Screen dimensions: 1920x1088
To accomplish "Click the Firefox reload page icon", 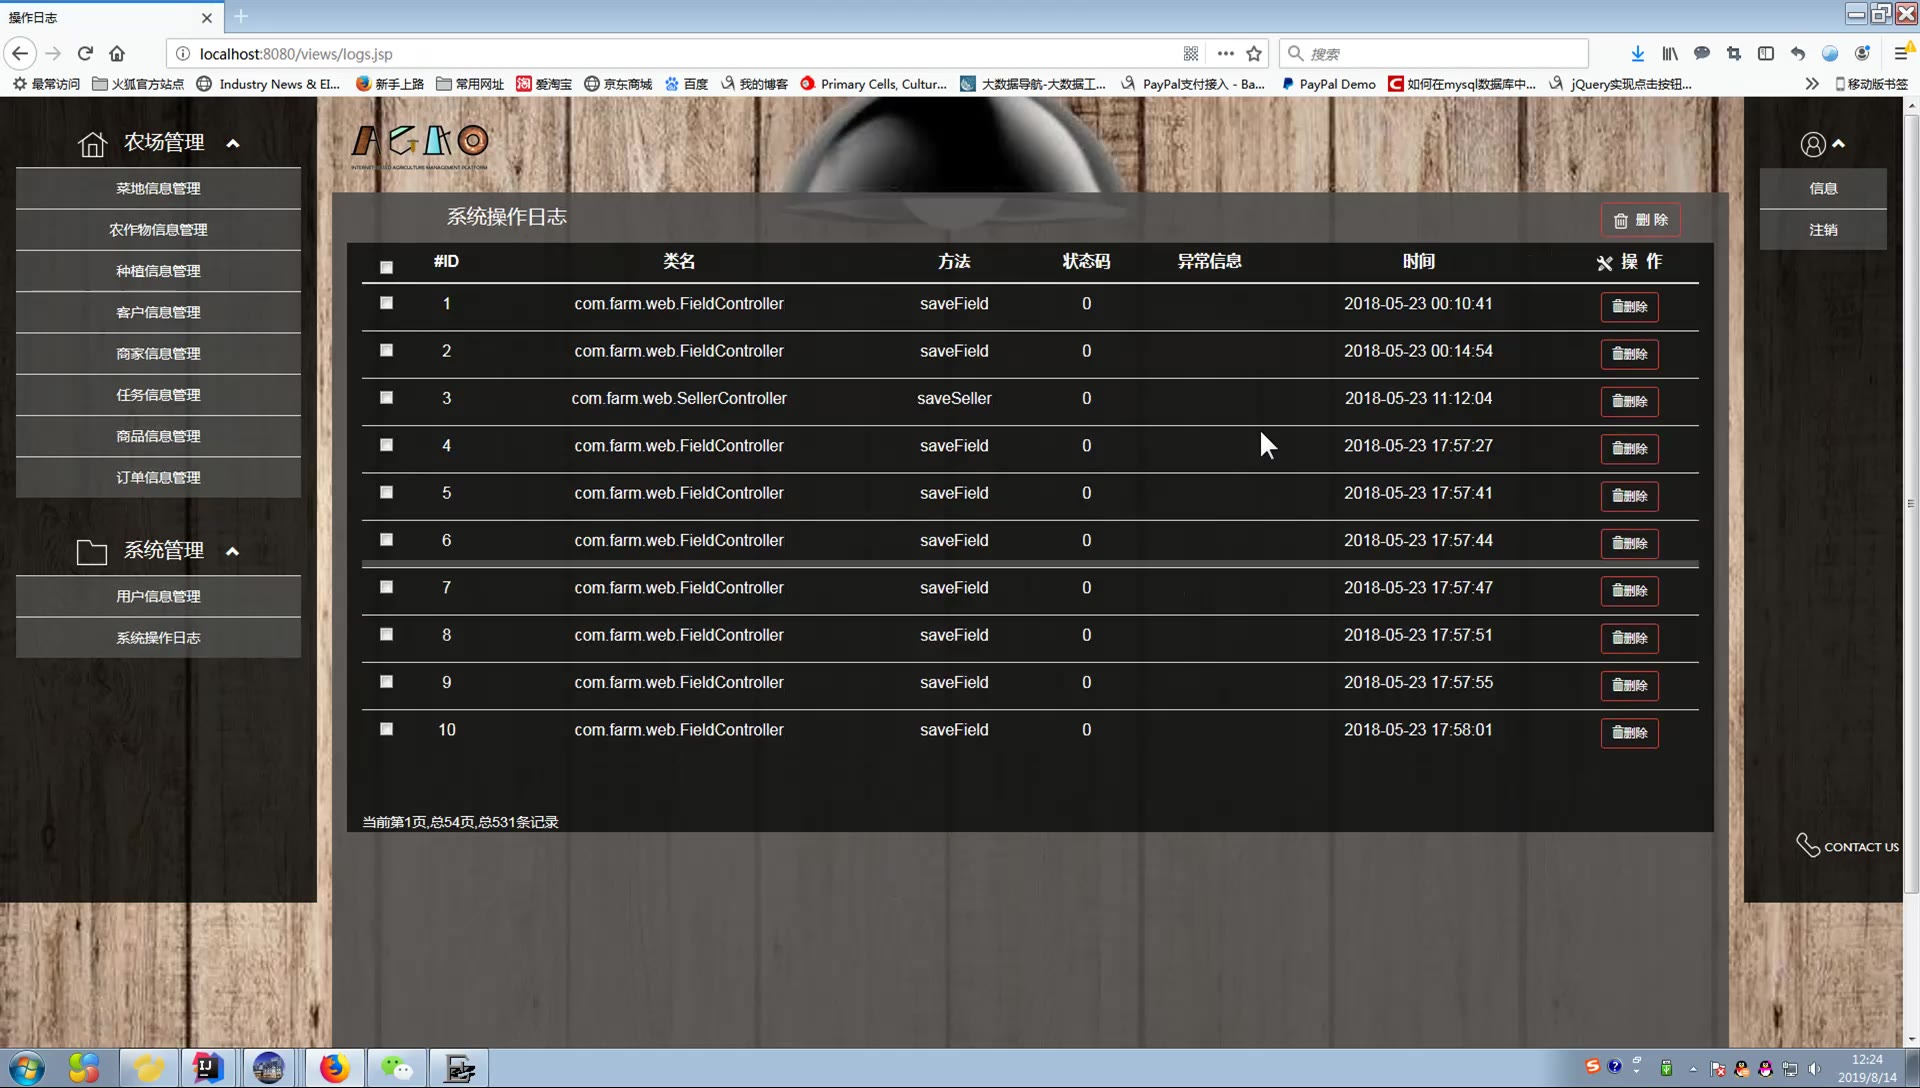I will 85,54.
